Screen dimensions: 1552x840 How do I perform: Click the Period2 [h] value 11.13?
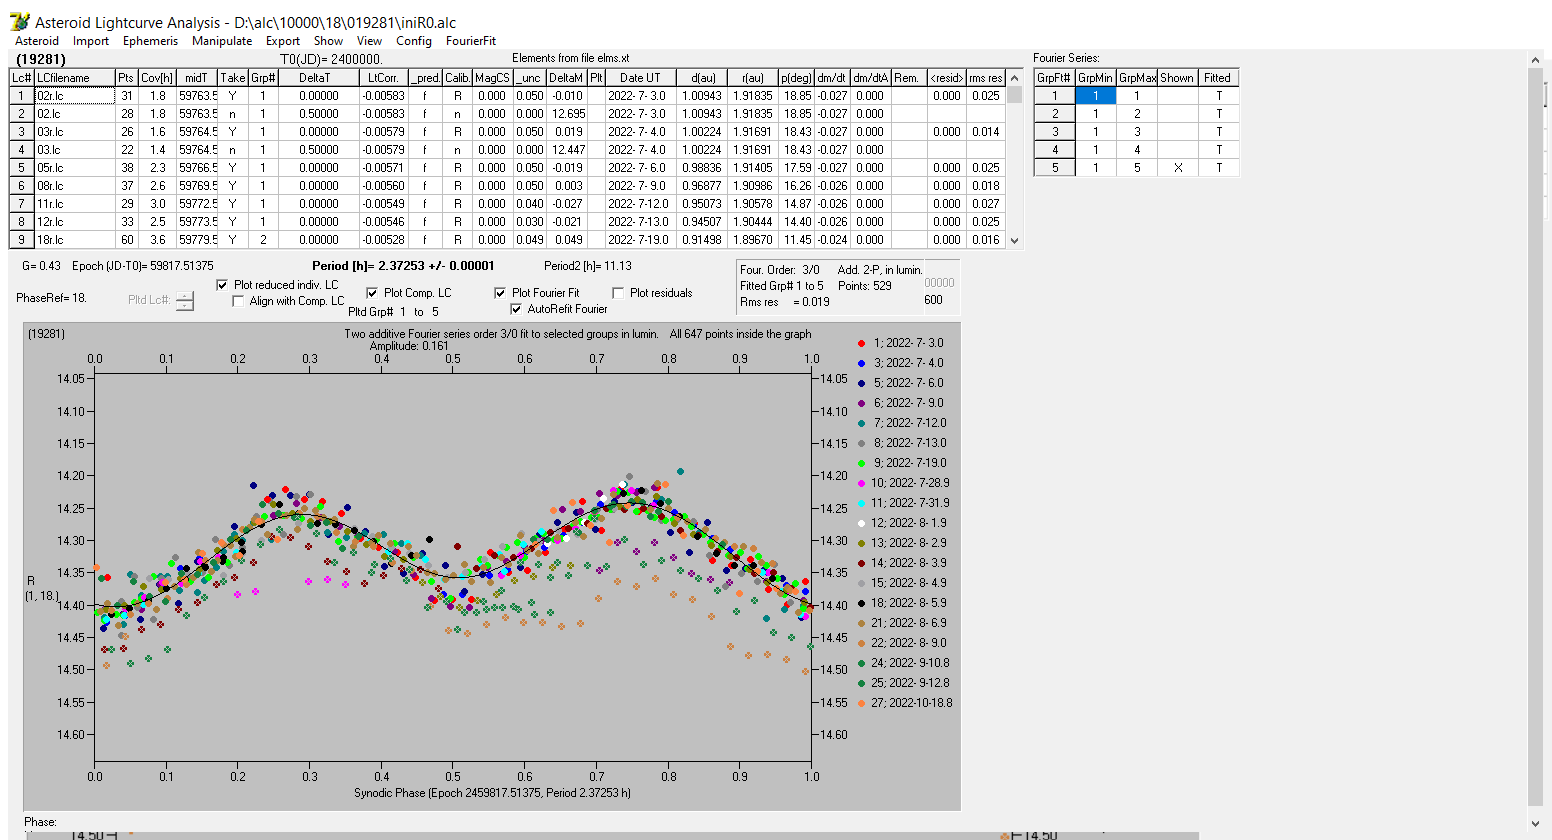[618, 266]
